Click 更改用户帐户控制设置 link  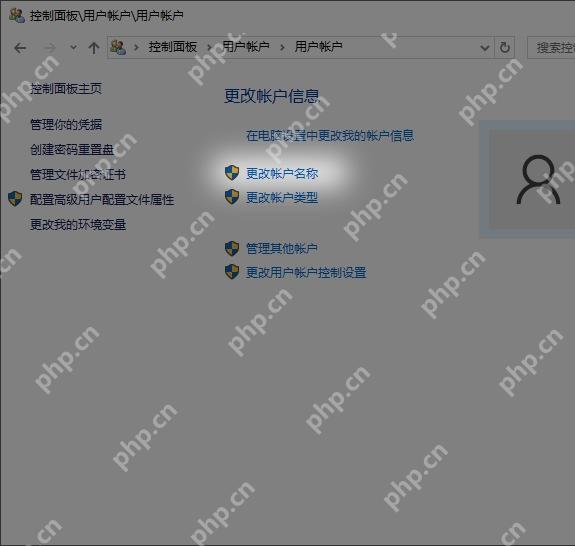point(306,272)
